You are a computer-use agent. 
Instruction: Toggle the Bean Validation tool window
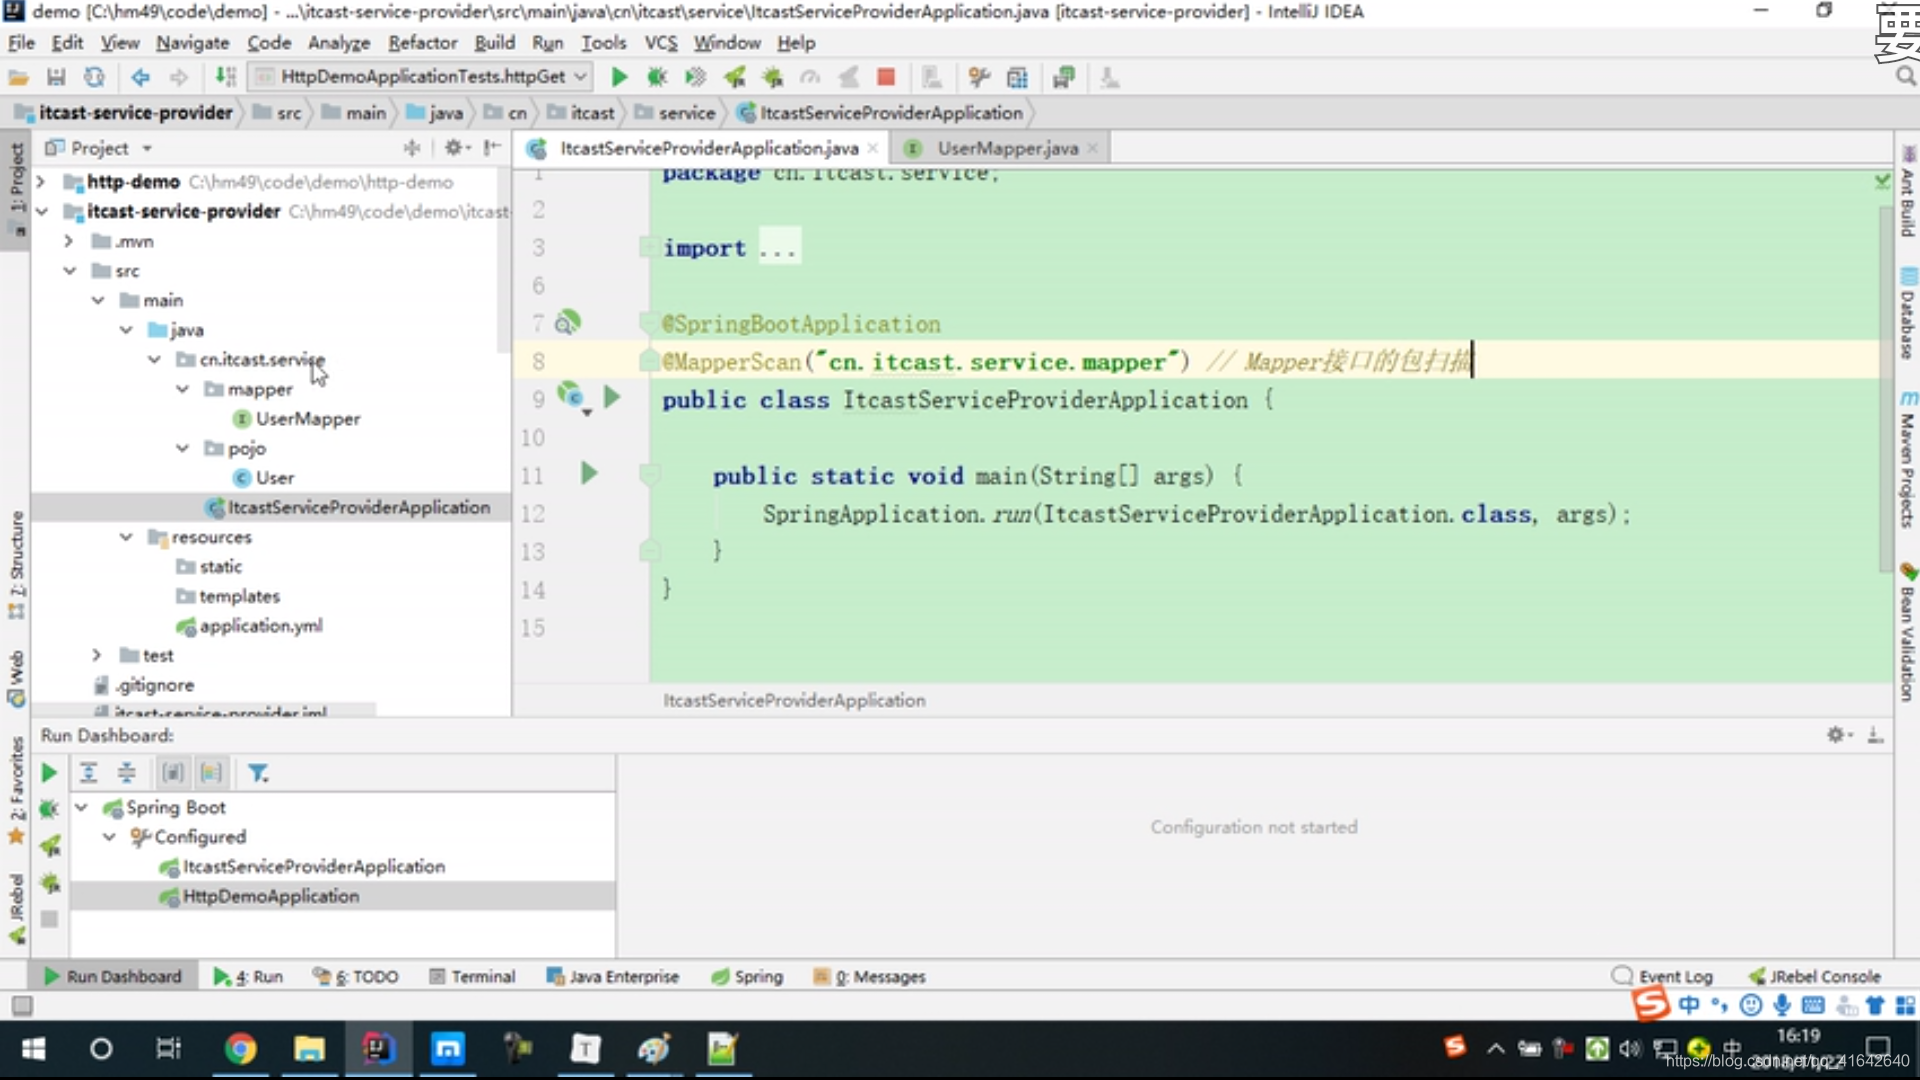click(x=1907, y=632)
